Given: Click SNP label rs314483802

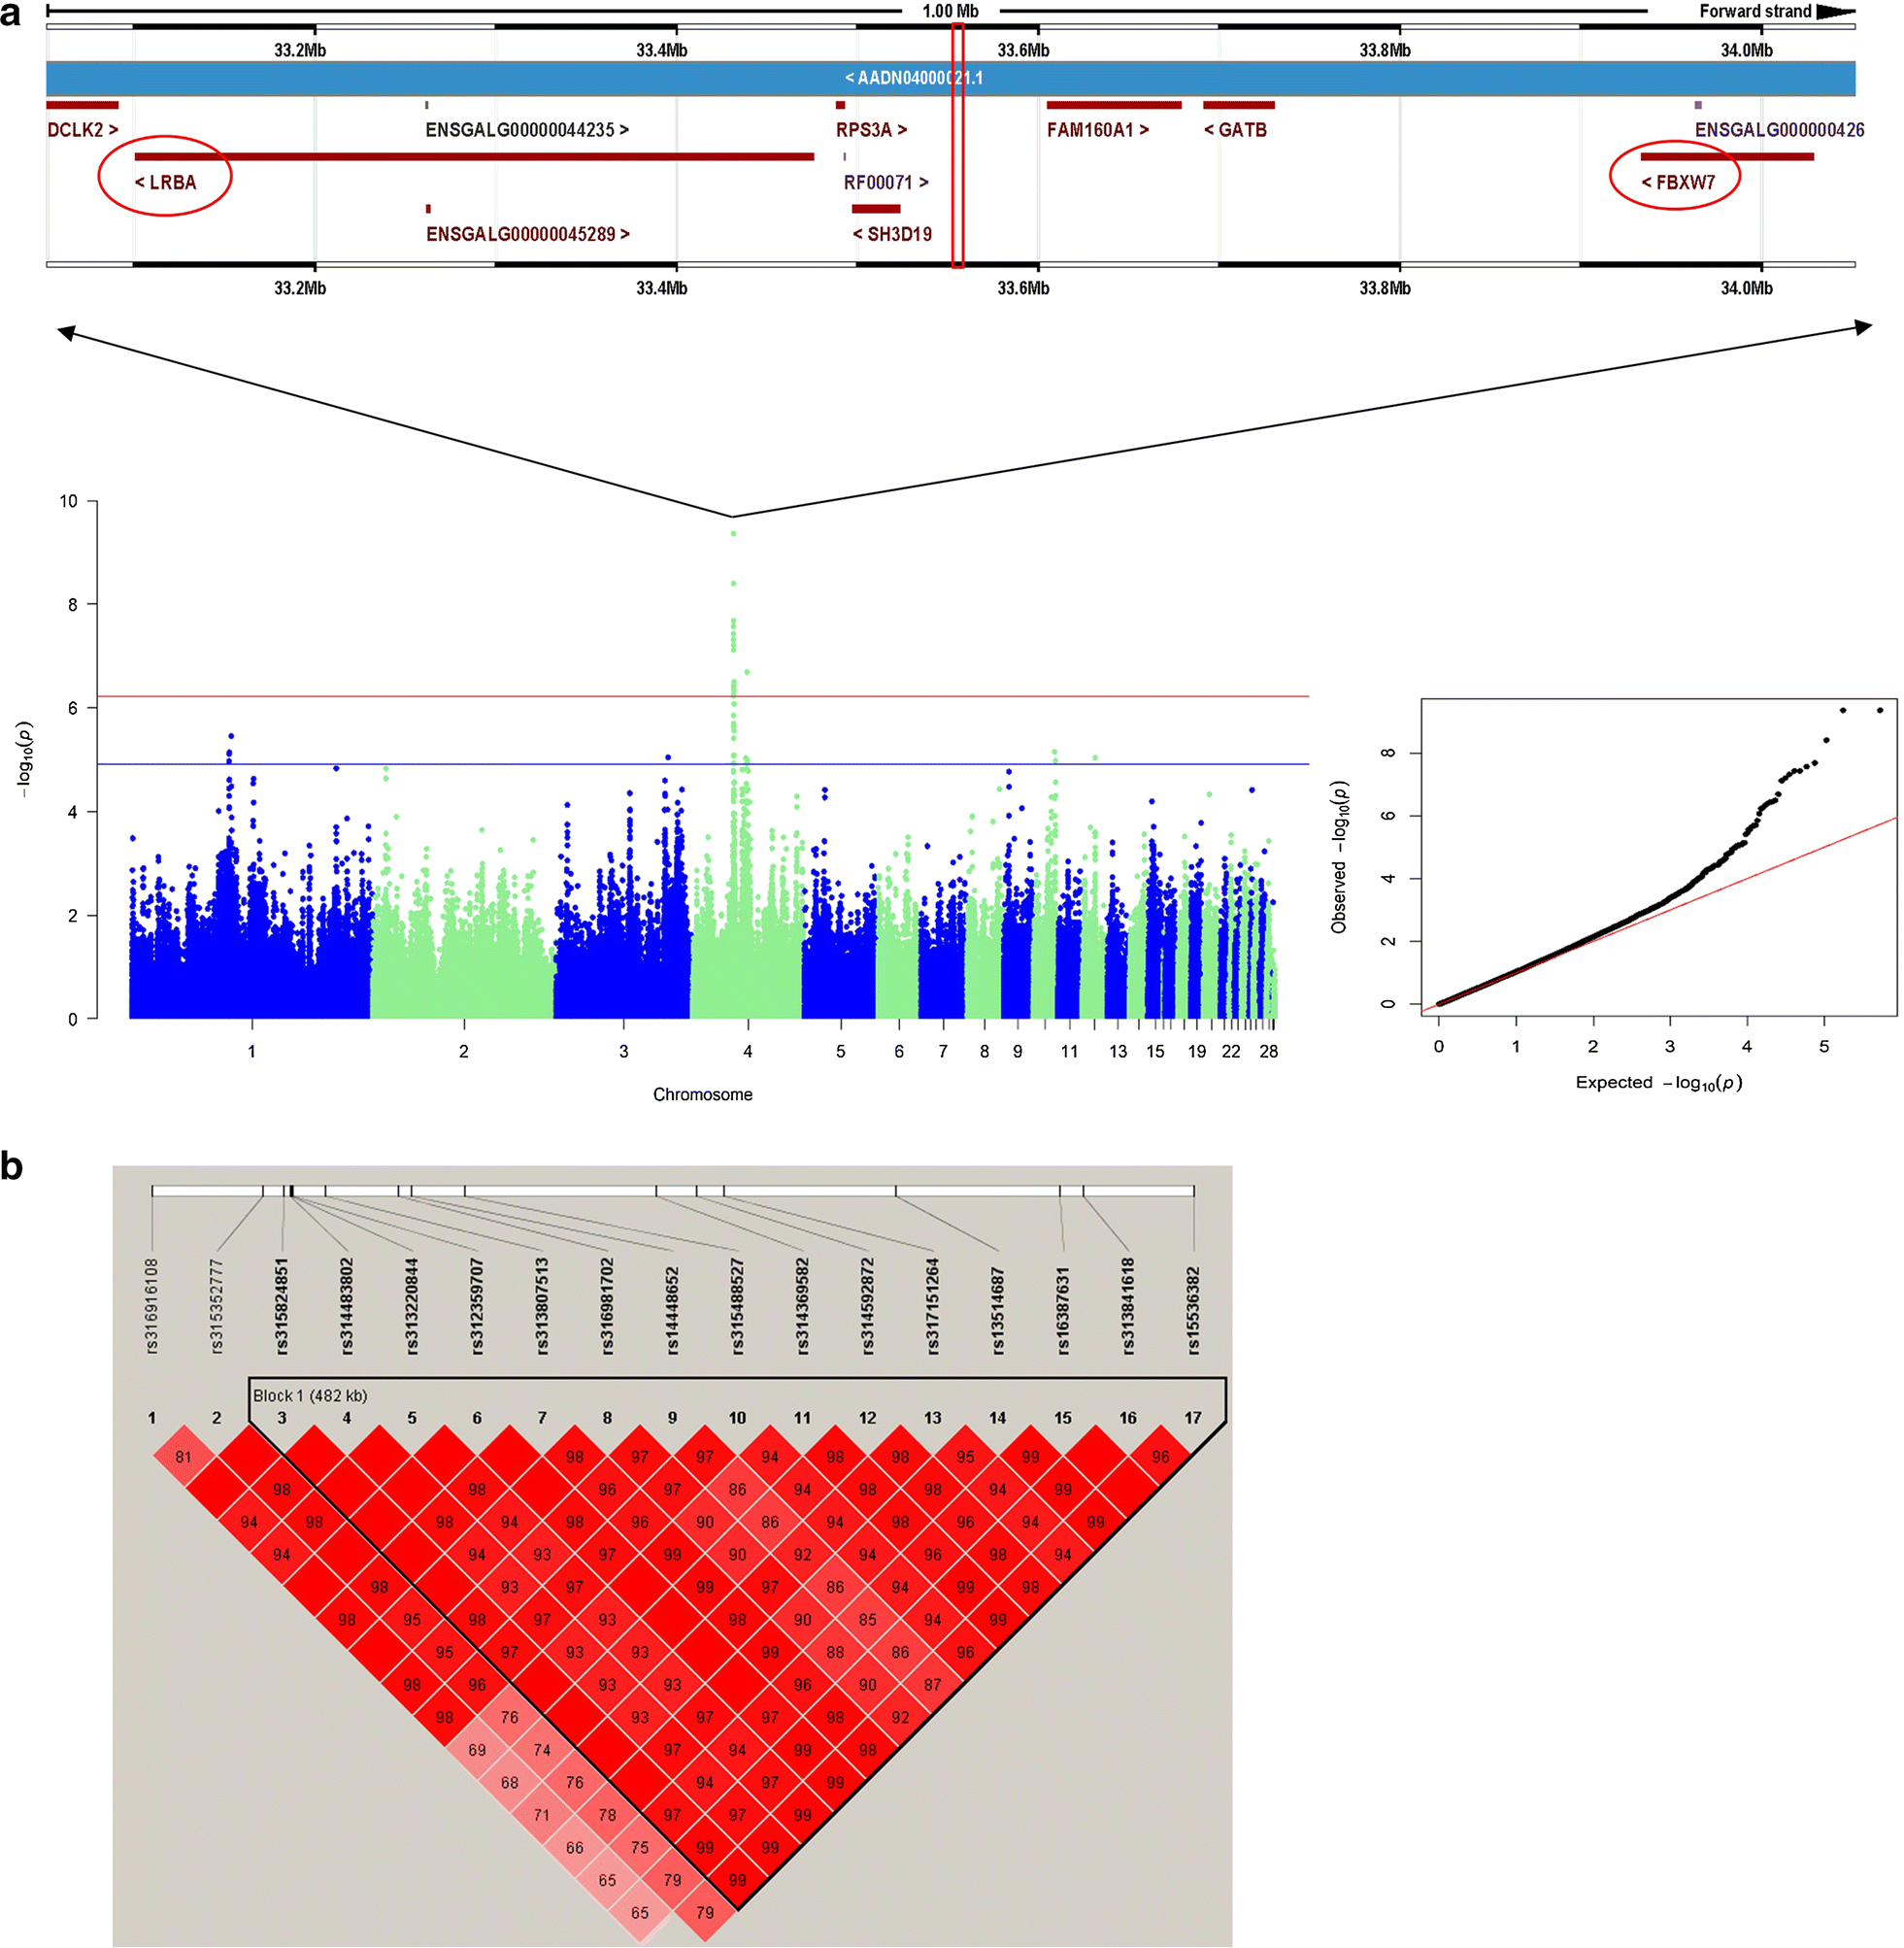Looking at the screenshot, I should [x=347, y=1306].
